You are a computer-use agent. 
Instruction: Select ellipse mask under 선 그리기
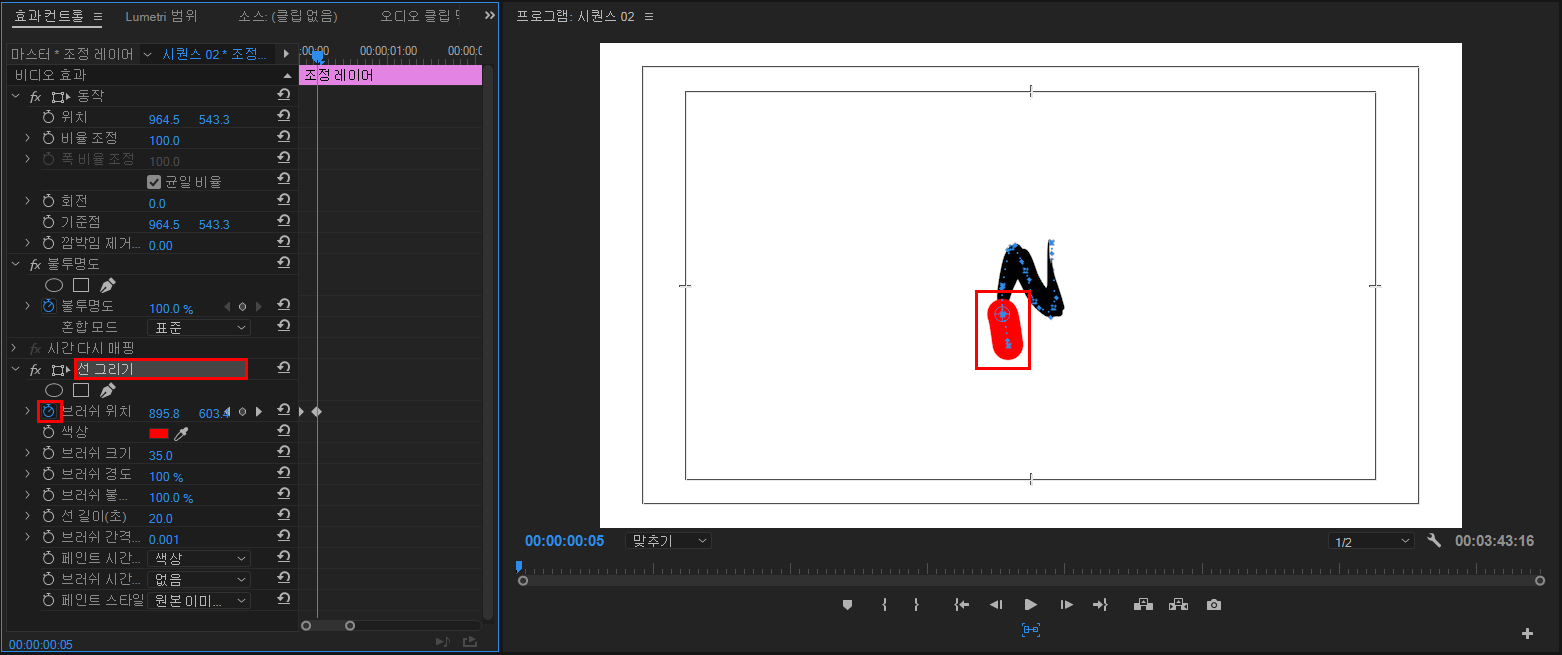tap(54, 390)
